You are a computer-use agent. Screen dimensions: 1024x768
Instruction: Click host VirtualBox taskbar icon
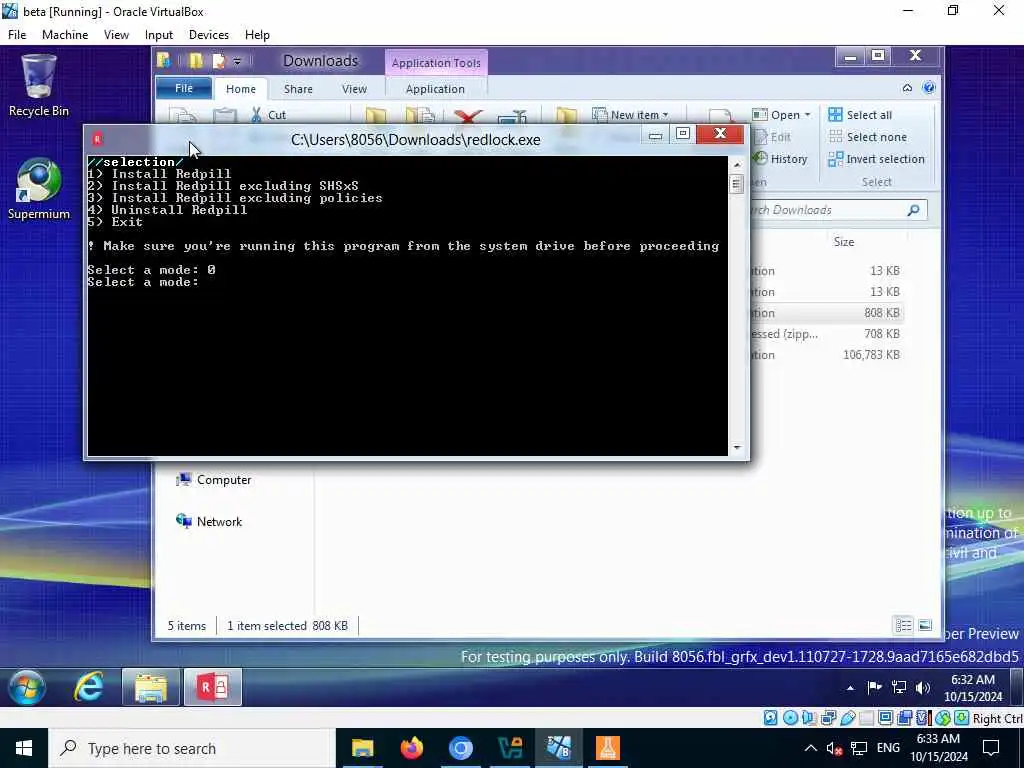[558, 748]
